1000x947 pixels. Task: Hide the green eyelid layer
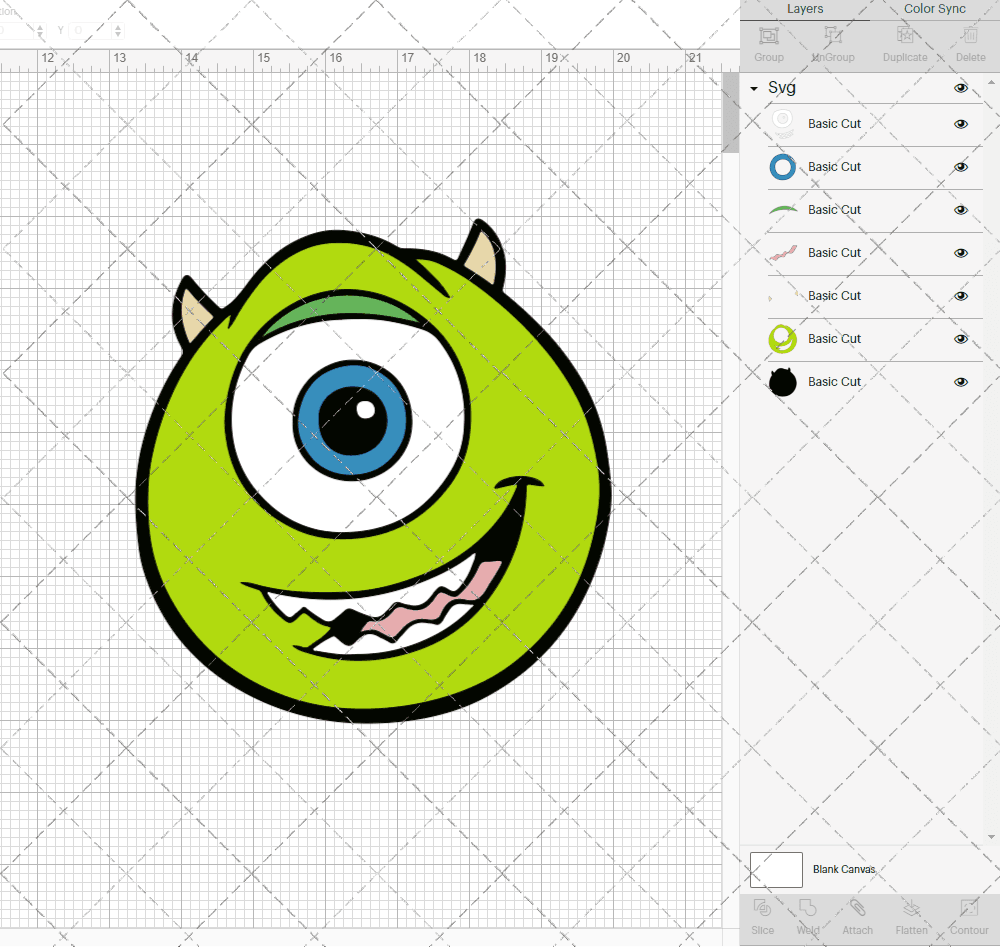coord(961,210)
